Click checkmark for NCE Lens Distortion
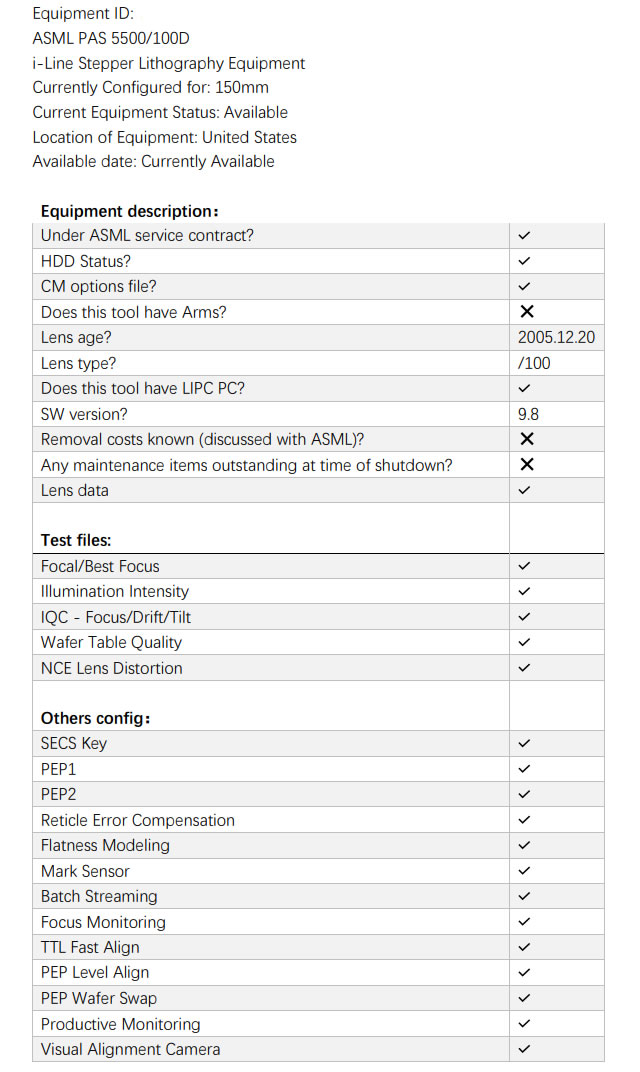Image resolution: width=640 pixels, height=1072 pixels. pyautogui.click(x=524, y=668)
